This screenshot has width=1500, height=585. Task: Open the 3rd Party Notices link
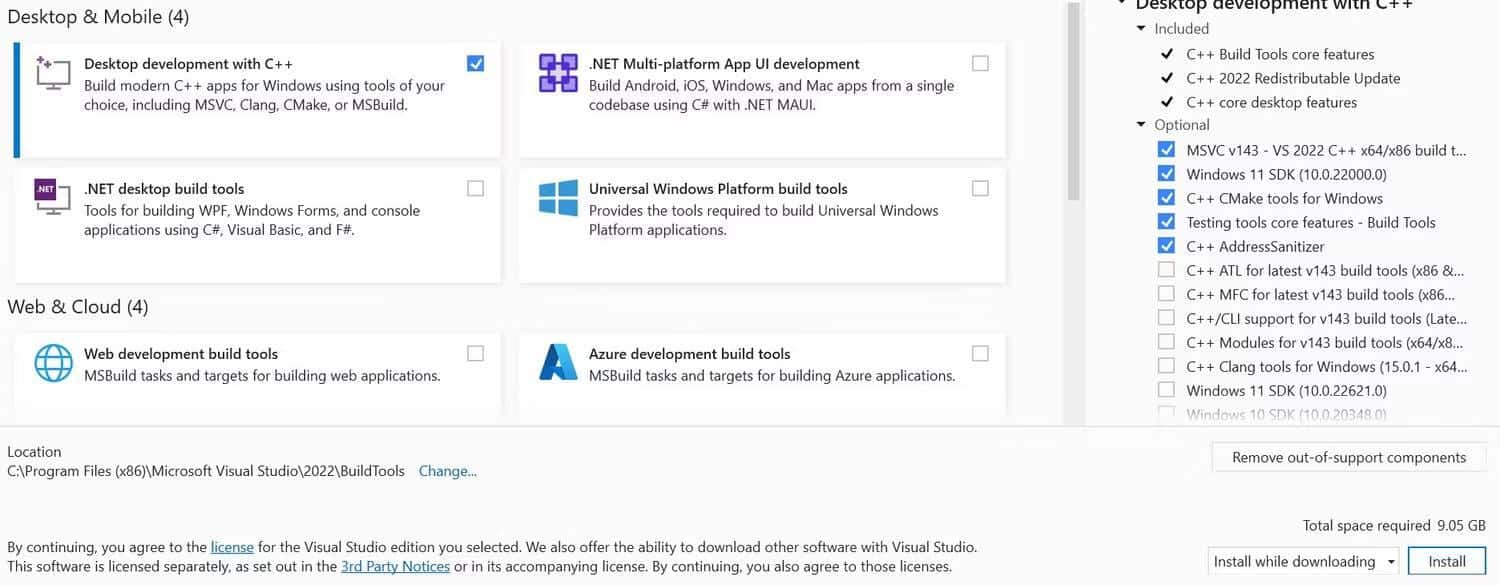(x=395, y=566)
